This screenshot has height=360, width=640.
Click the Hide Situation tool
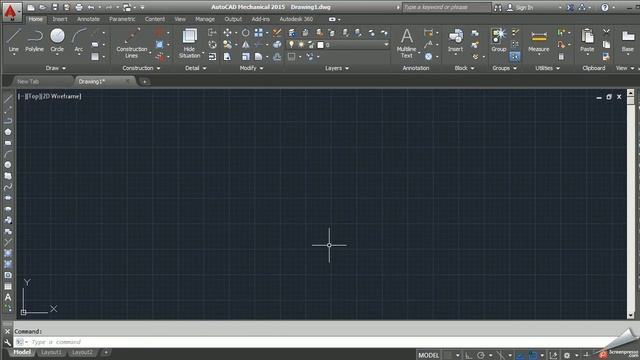click(x=189, y=43)
